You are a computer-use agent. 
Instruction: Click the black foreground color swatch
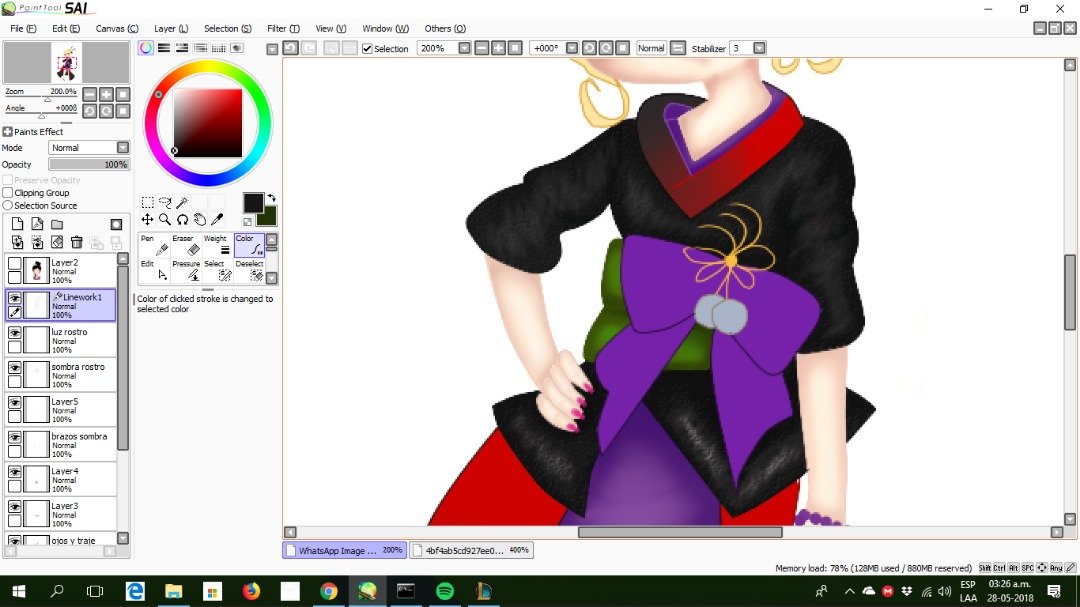coord(253,203)
